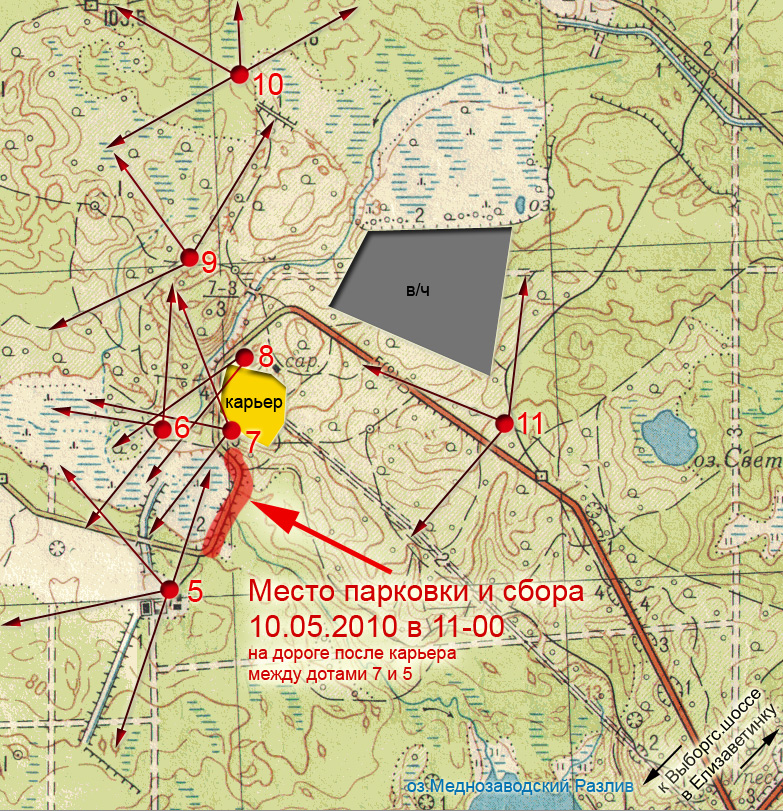Click the text 'между дотами 7 и 5'
This screenshot has width=783, height=811.
pyautogui.click(x=330, y=674)
